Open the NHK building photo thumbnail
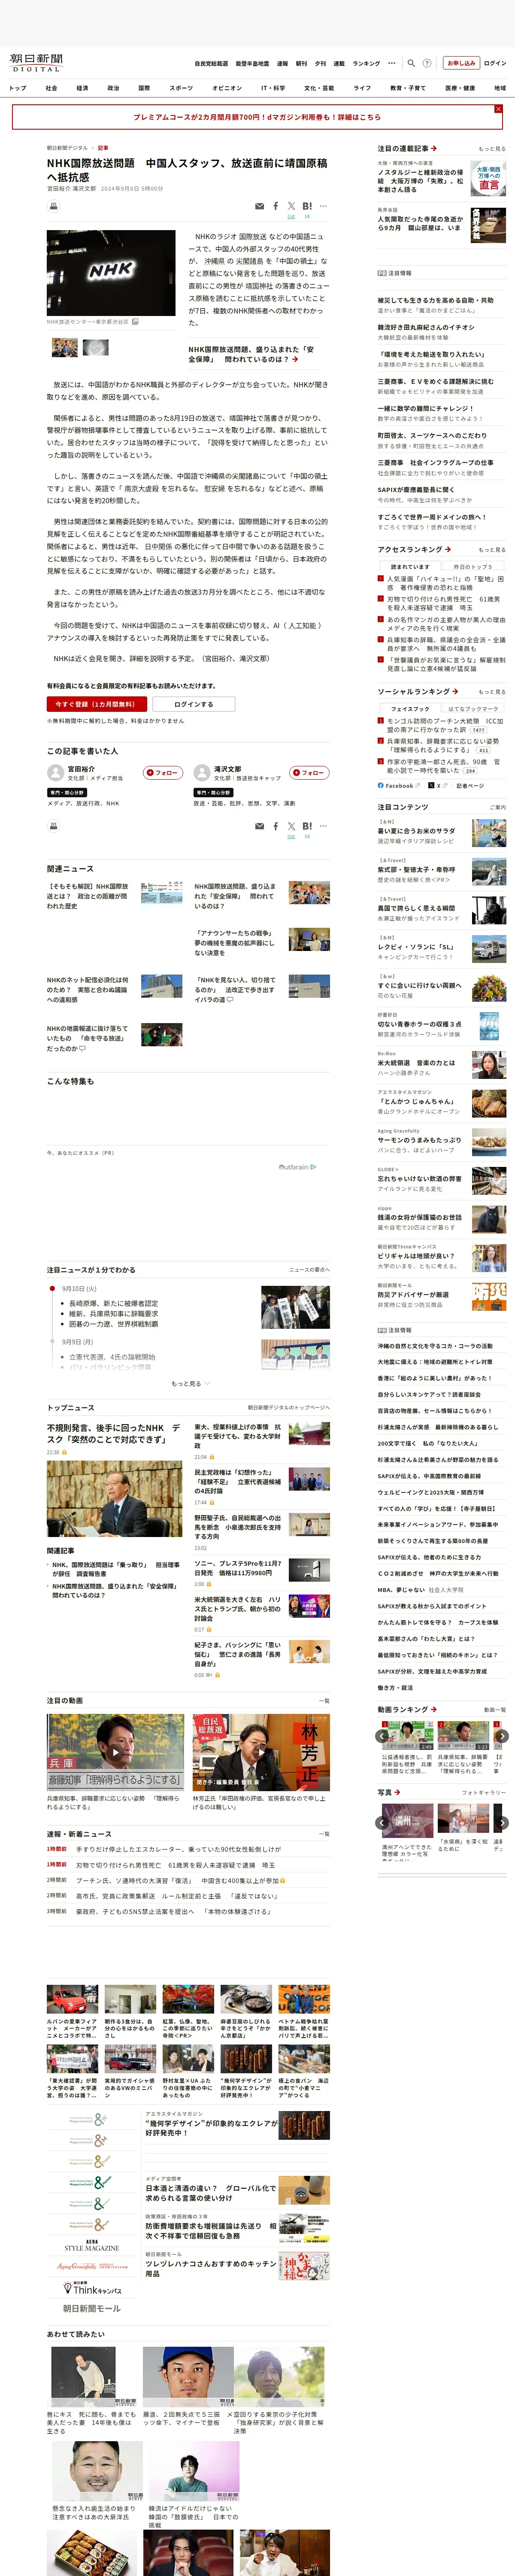515x2576 pixels. (111, 273)
